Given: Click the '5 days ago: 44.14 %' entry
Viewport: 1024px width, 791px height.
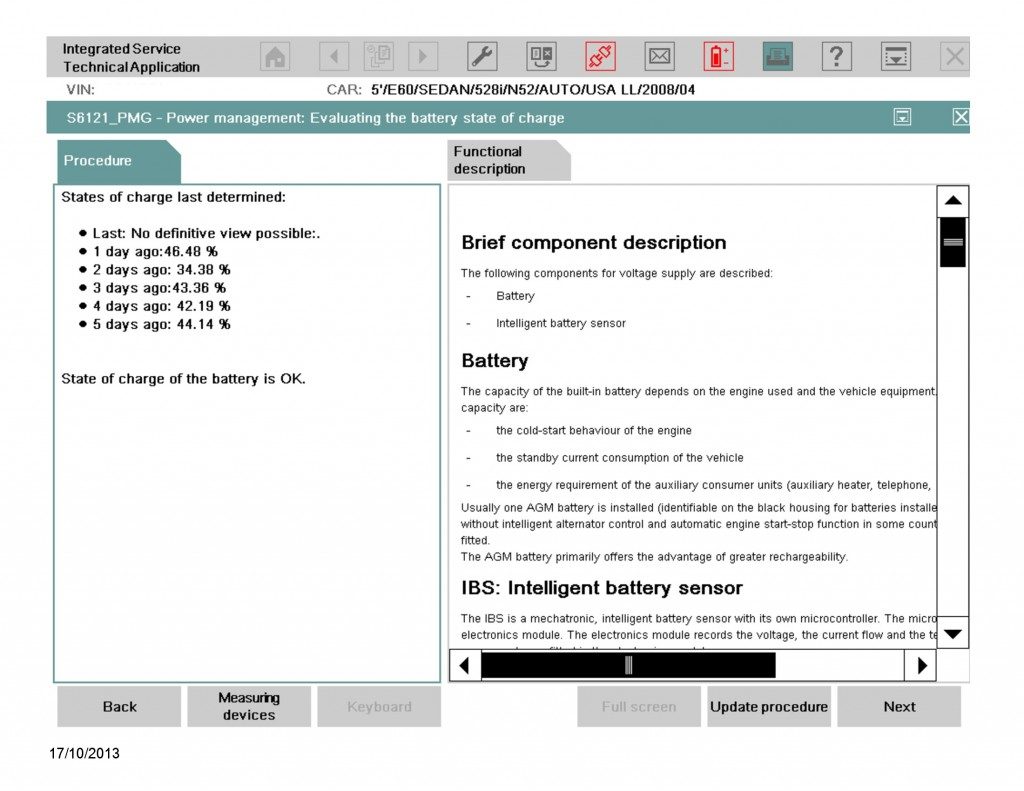Looking at the screenshot, I should click(161, 325).
